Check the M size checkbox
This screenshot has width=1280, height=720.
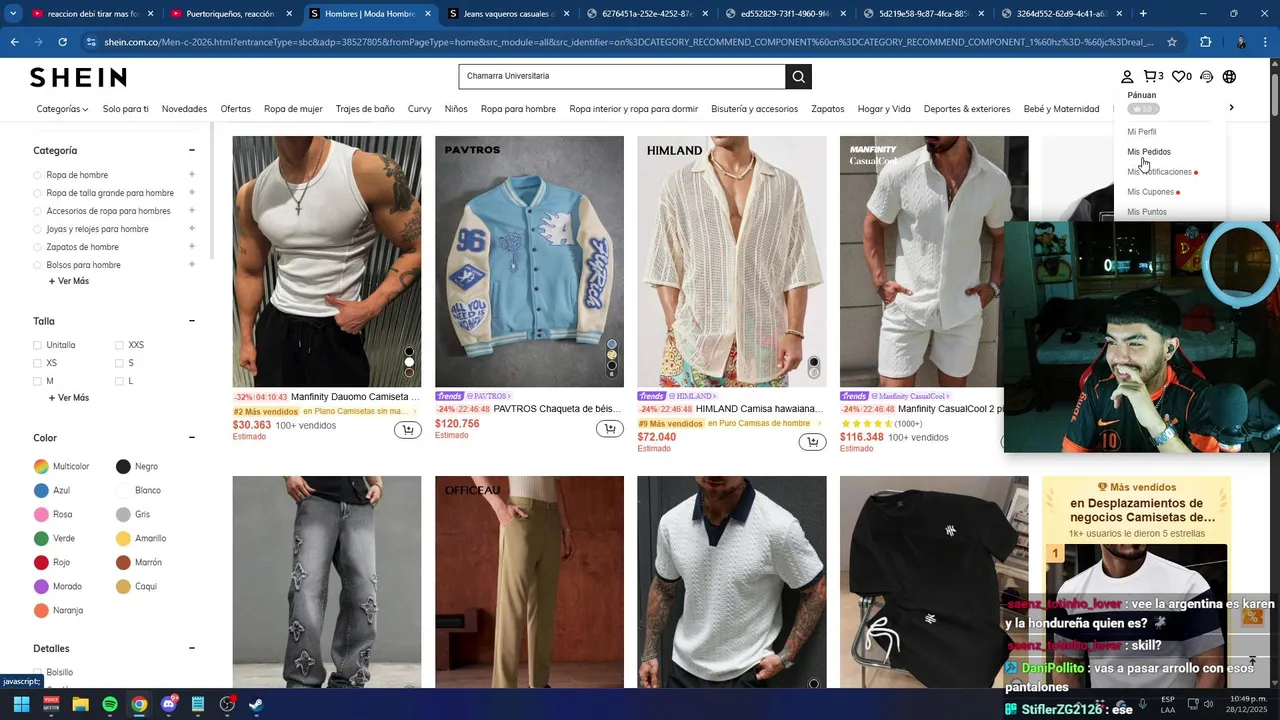38,381
